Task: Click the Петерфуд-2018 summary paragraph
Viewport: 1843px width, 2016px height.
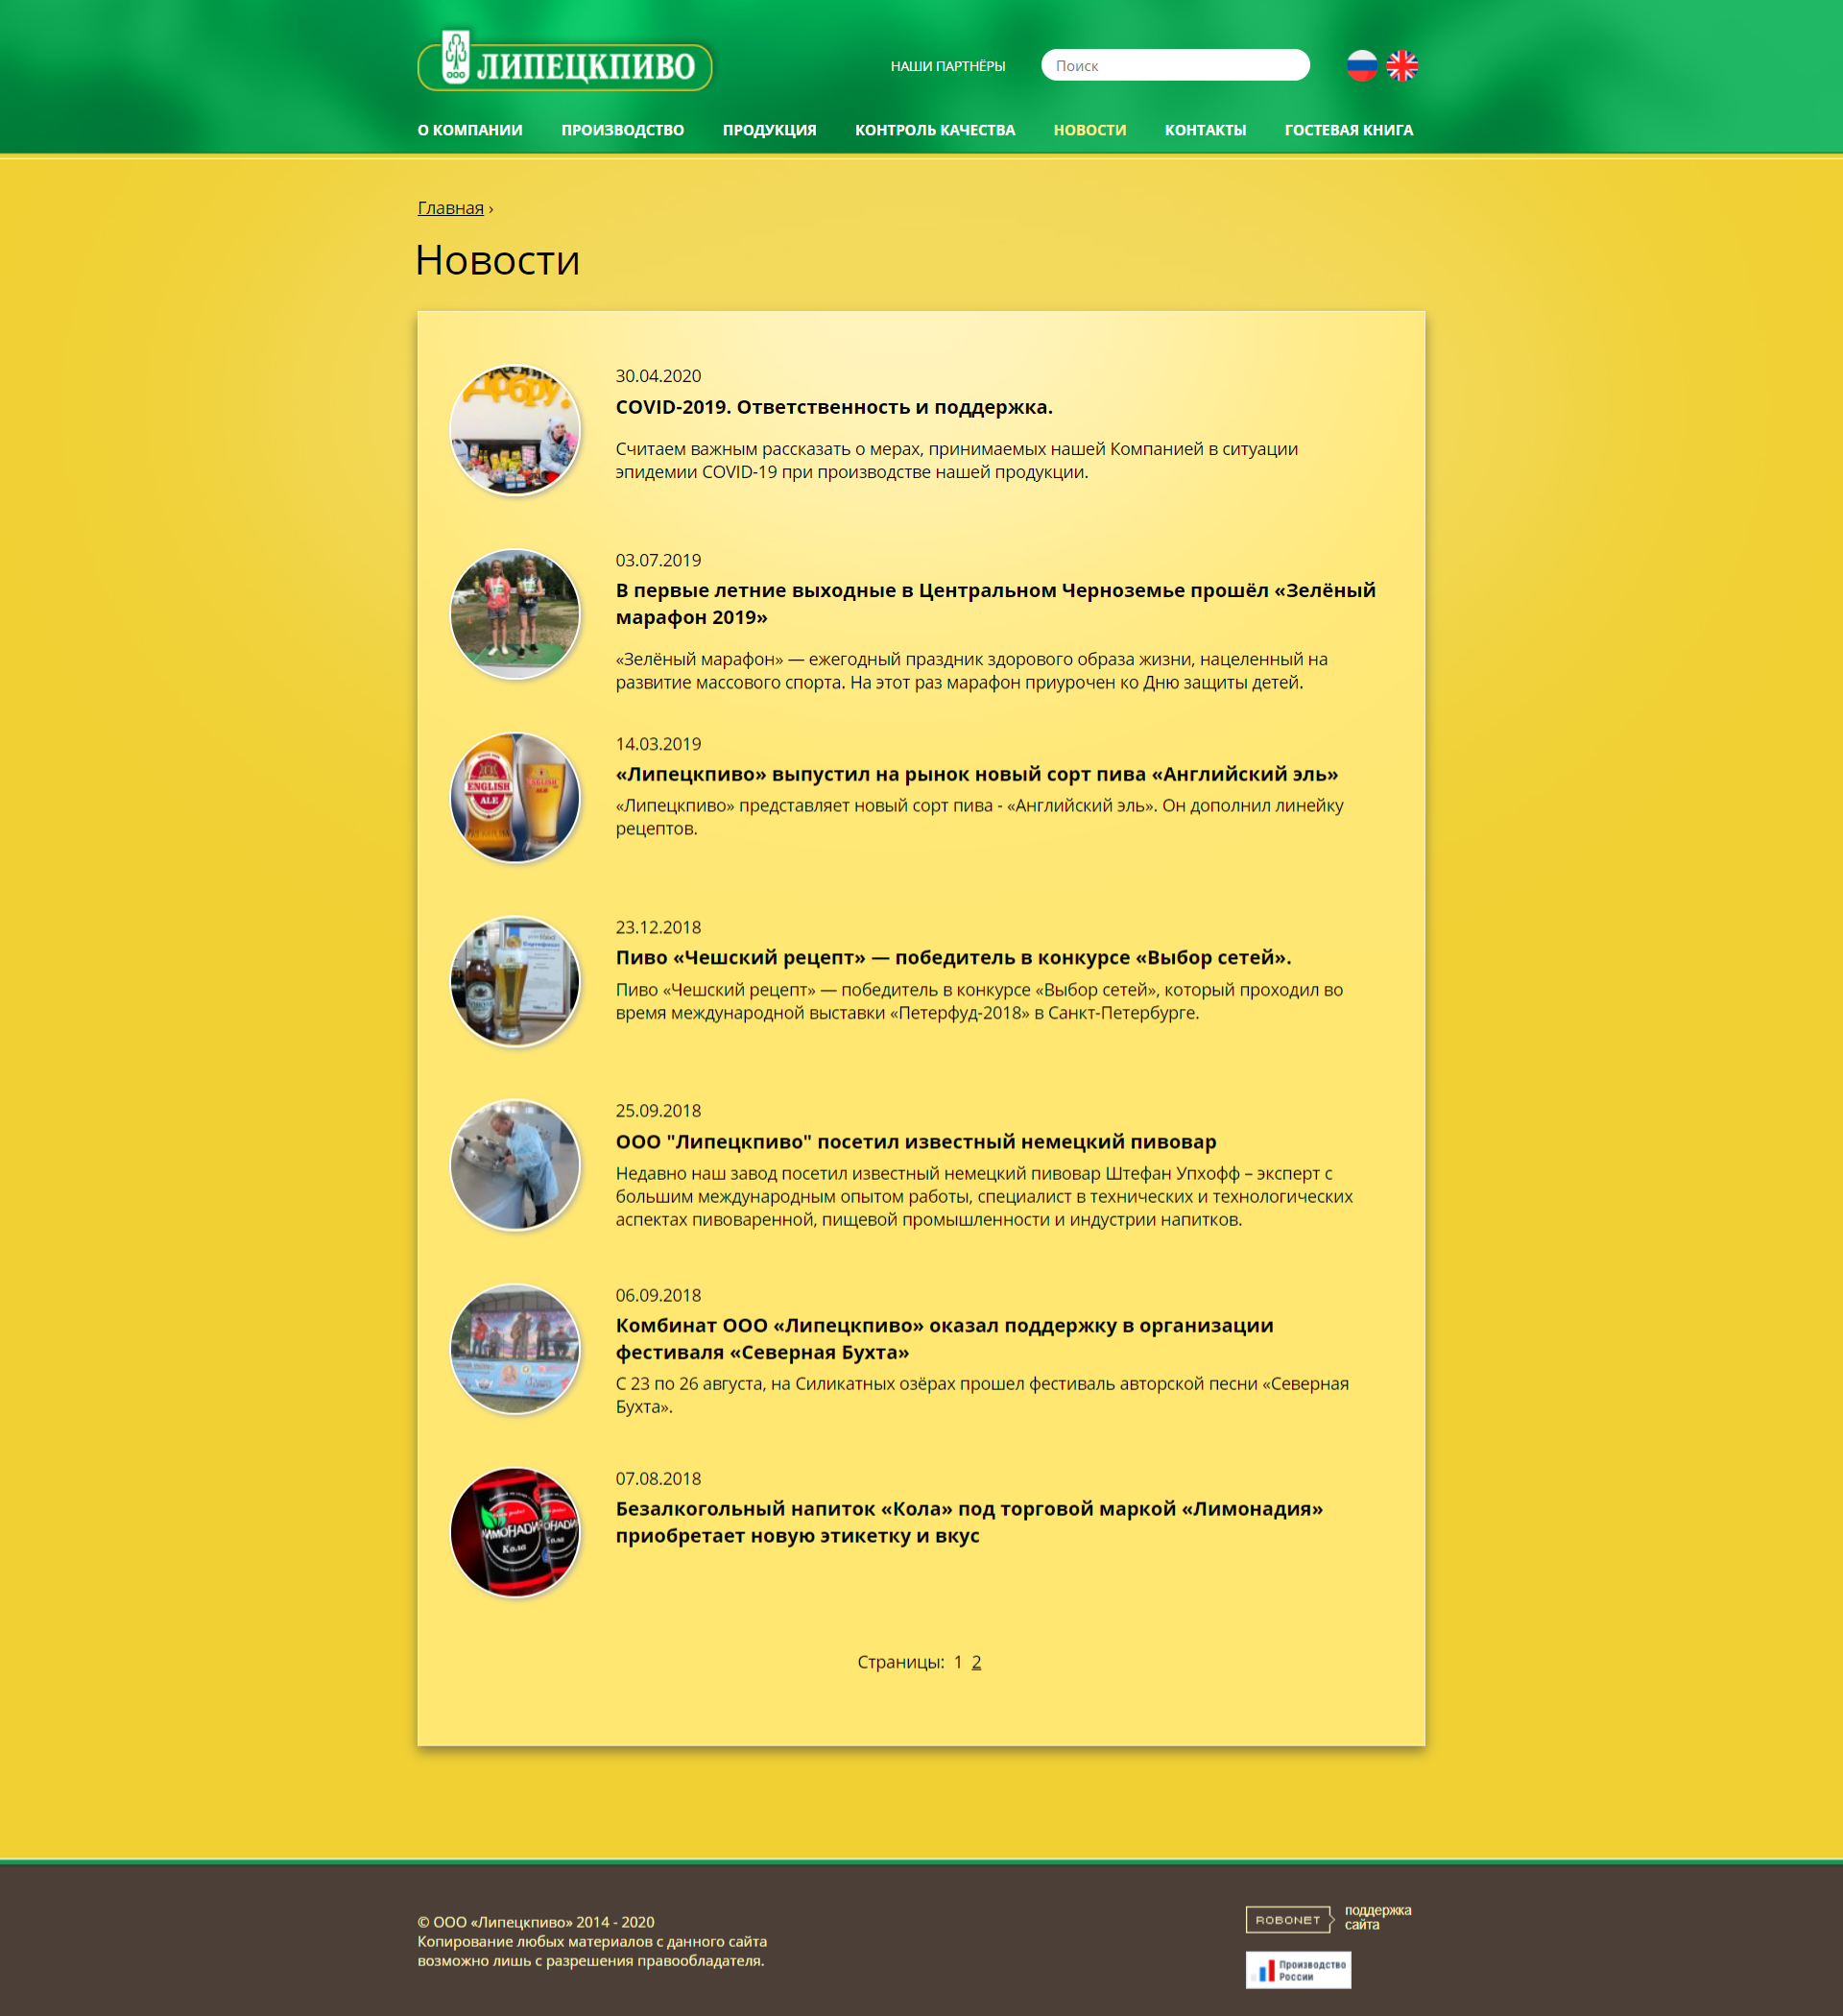Action: [979, 1001]
